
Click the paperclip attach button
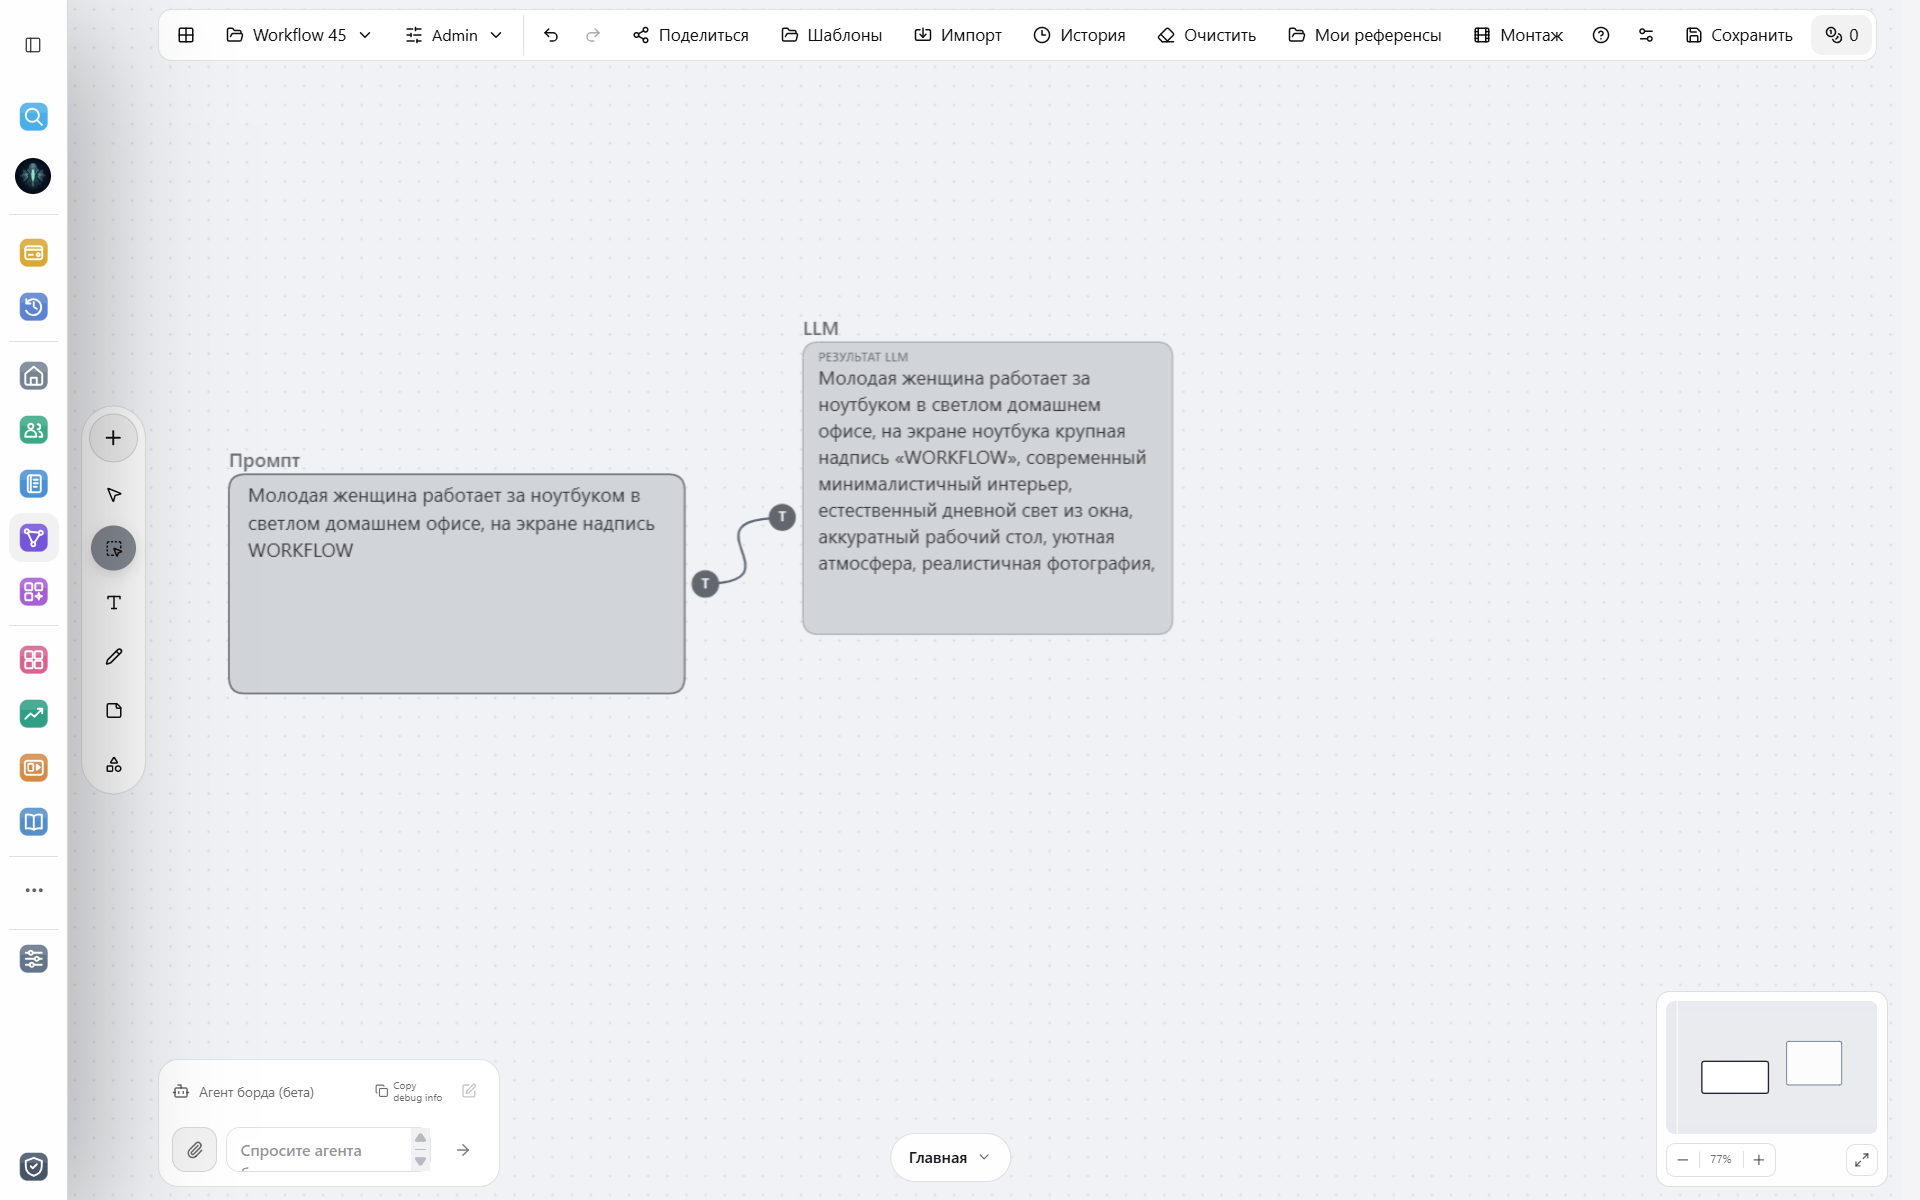coord(194,1150)
